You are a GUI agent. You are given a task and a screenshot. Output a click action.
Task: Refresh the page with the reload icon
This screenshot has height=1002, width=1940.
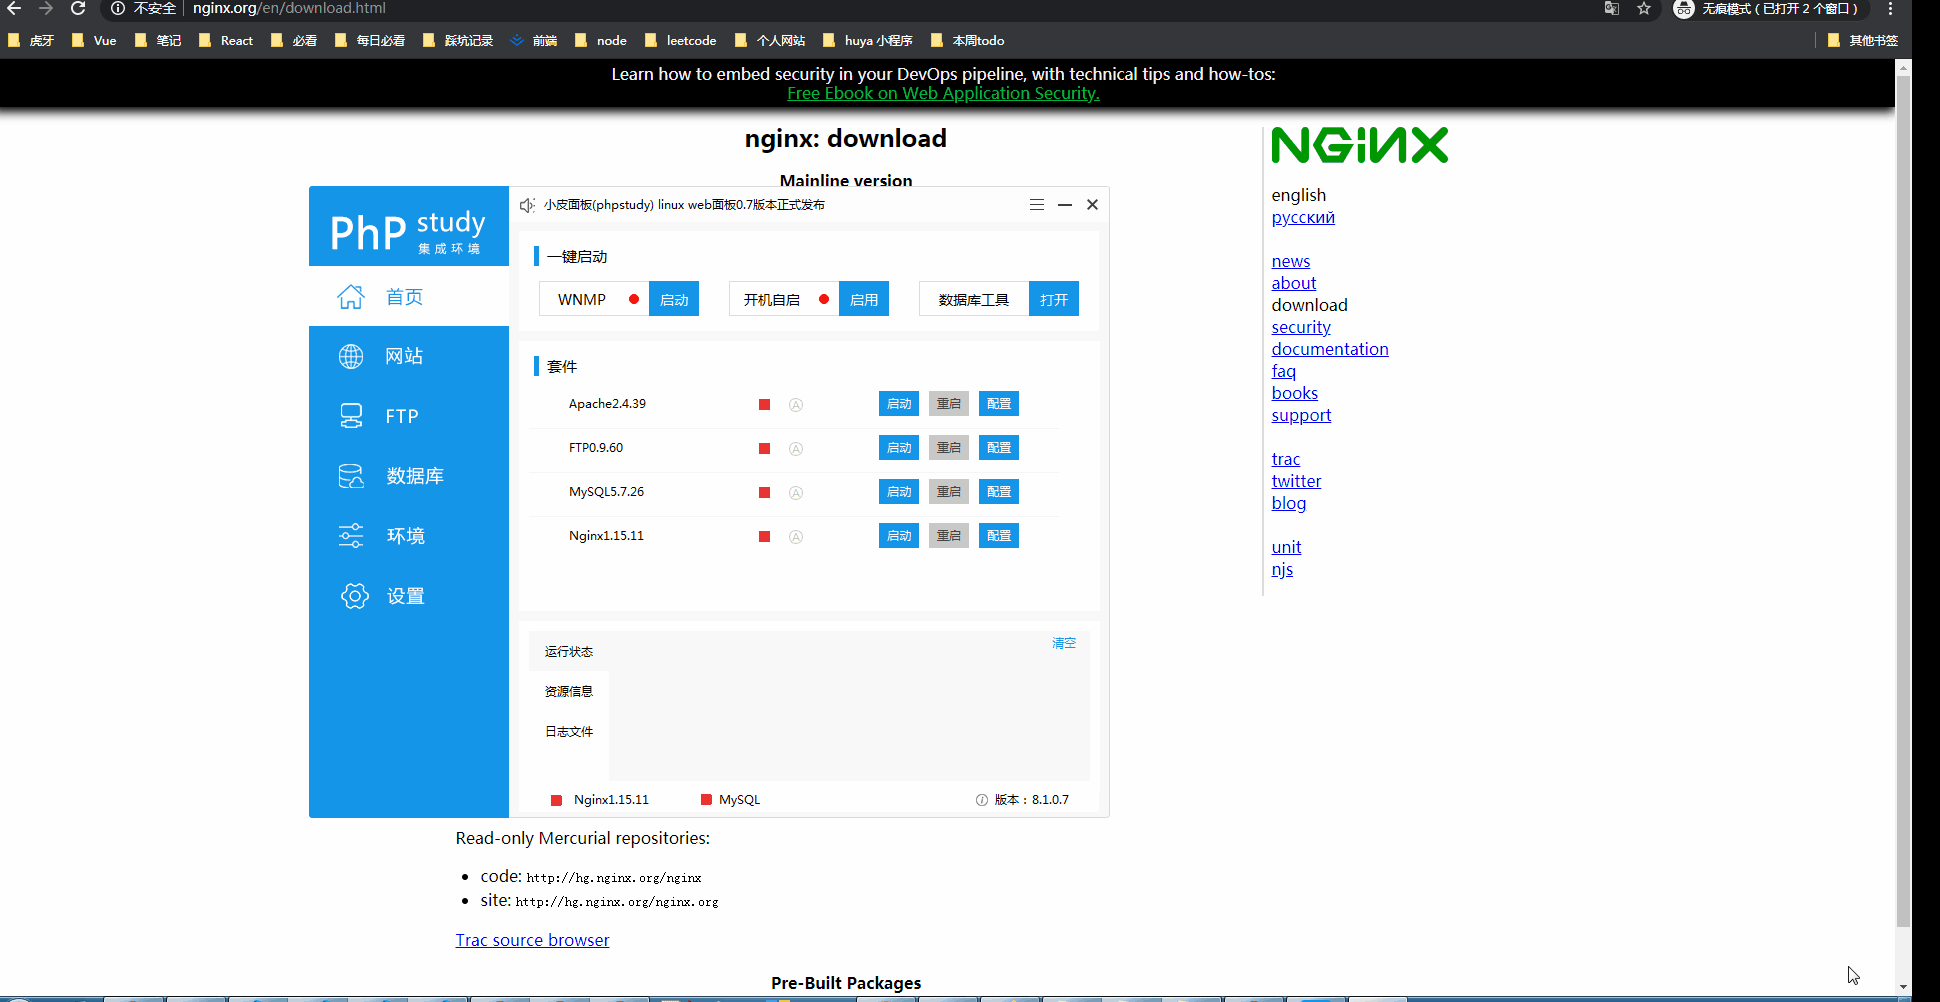coord(78,8)
